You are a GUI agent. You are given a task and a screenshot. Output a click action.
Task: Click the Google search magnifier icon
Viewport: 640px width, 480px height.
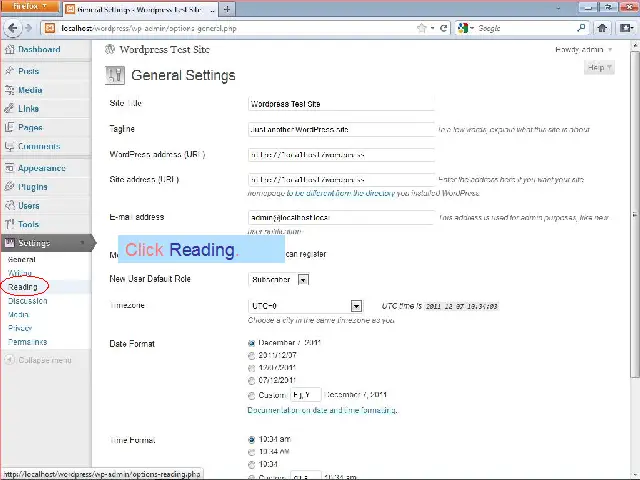(581, 28)
